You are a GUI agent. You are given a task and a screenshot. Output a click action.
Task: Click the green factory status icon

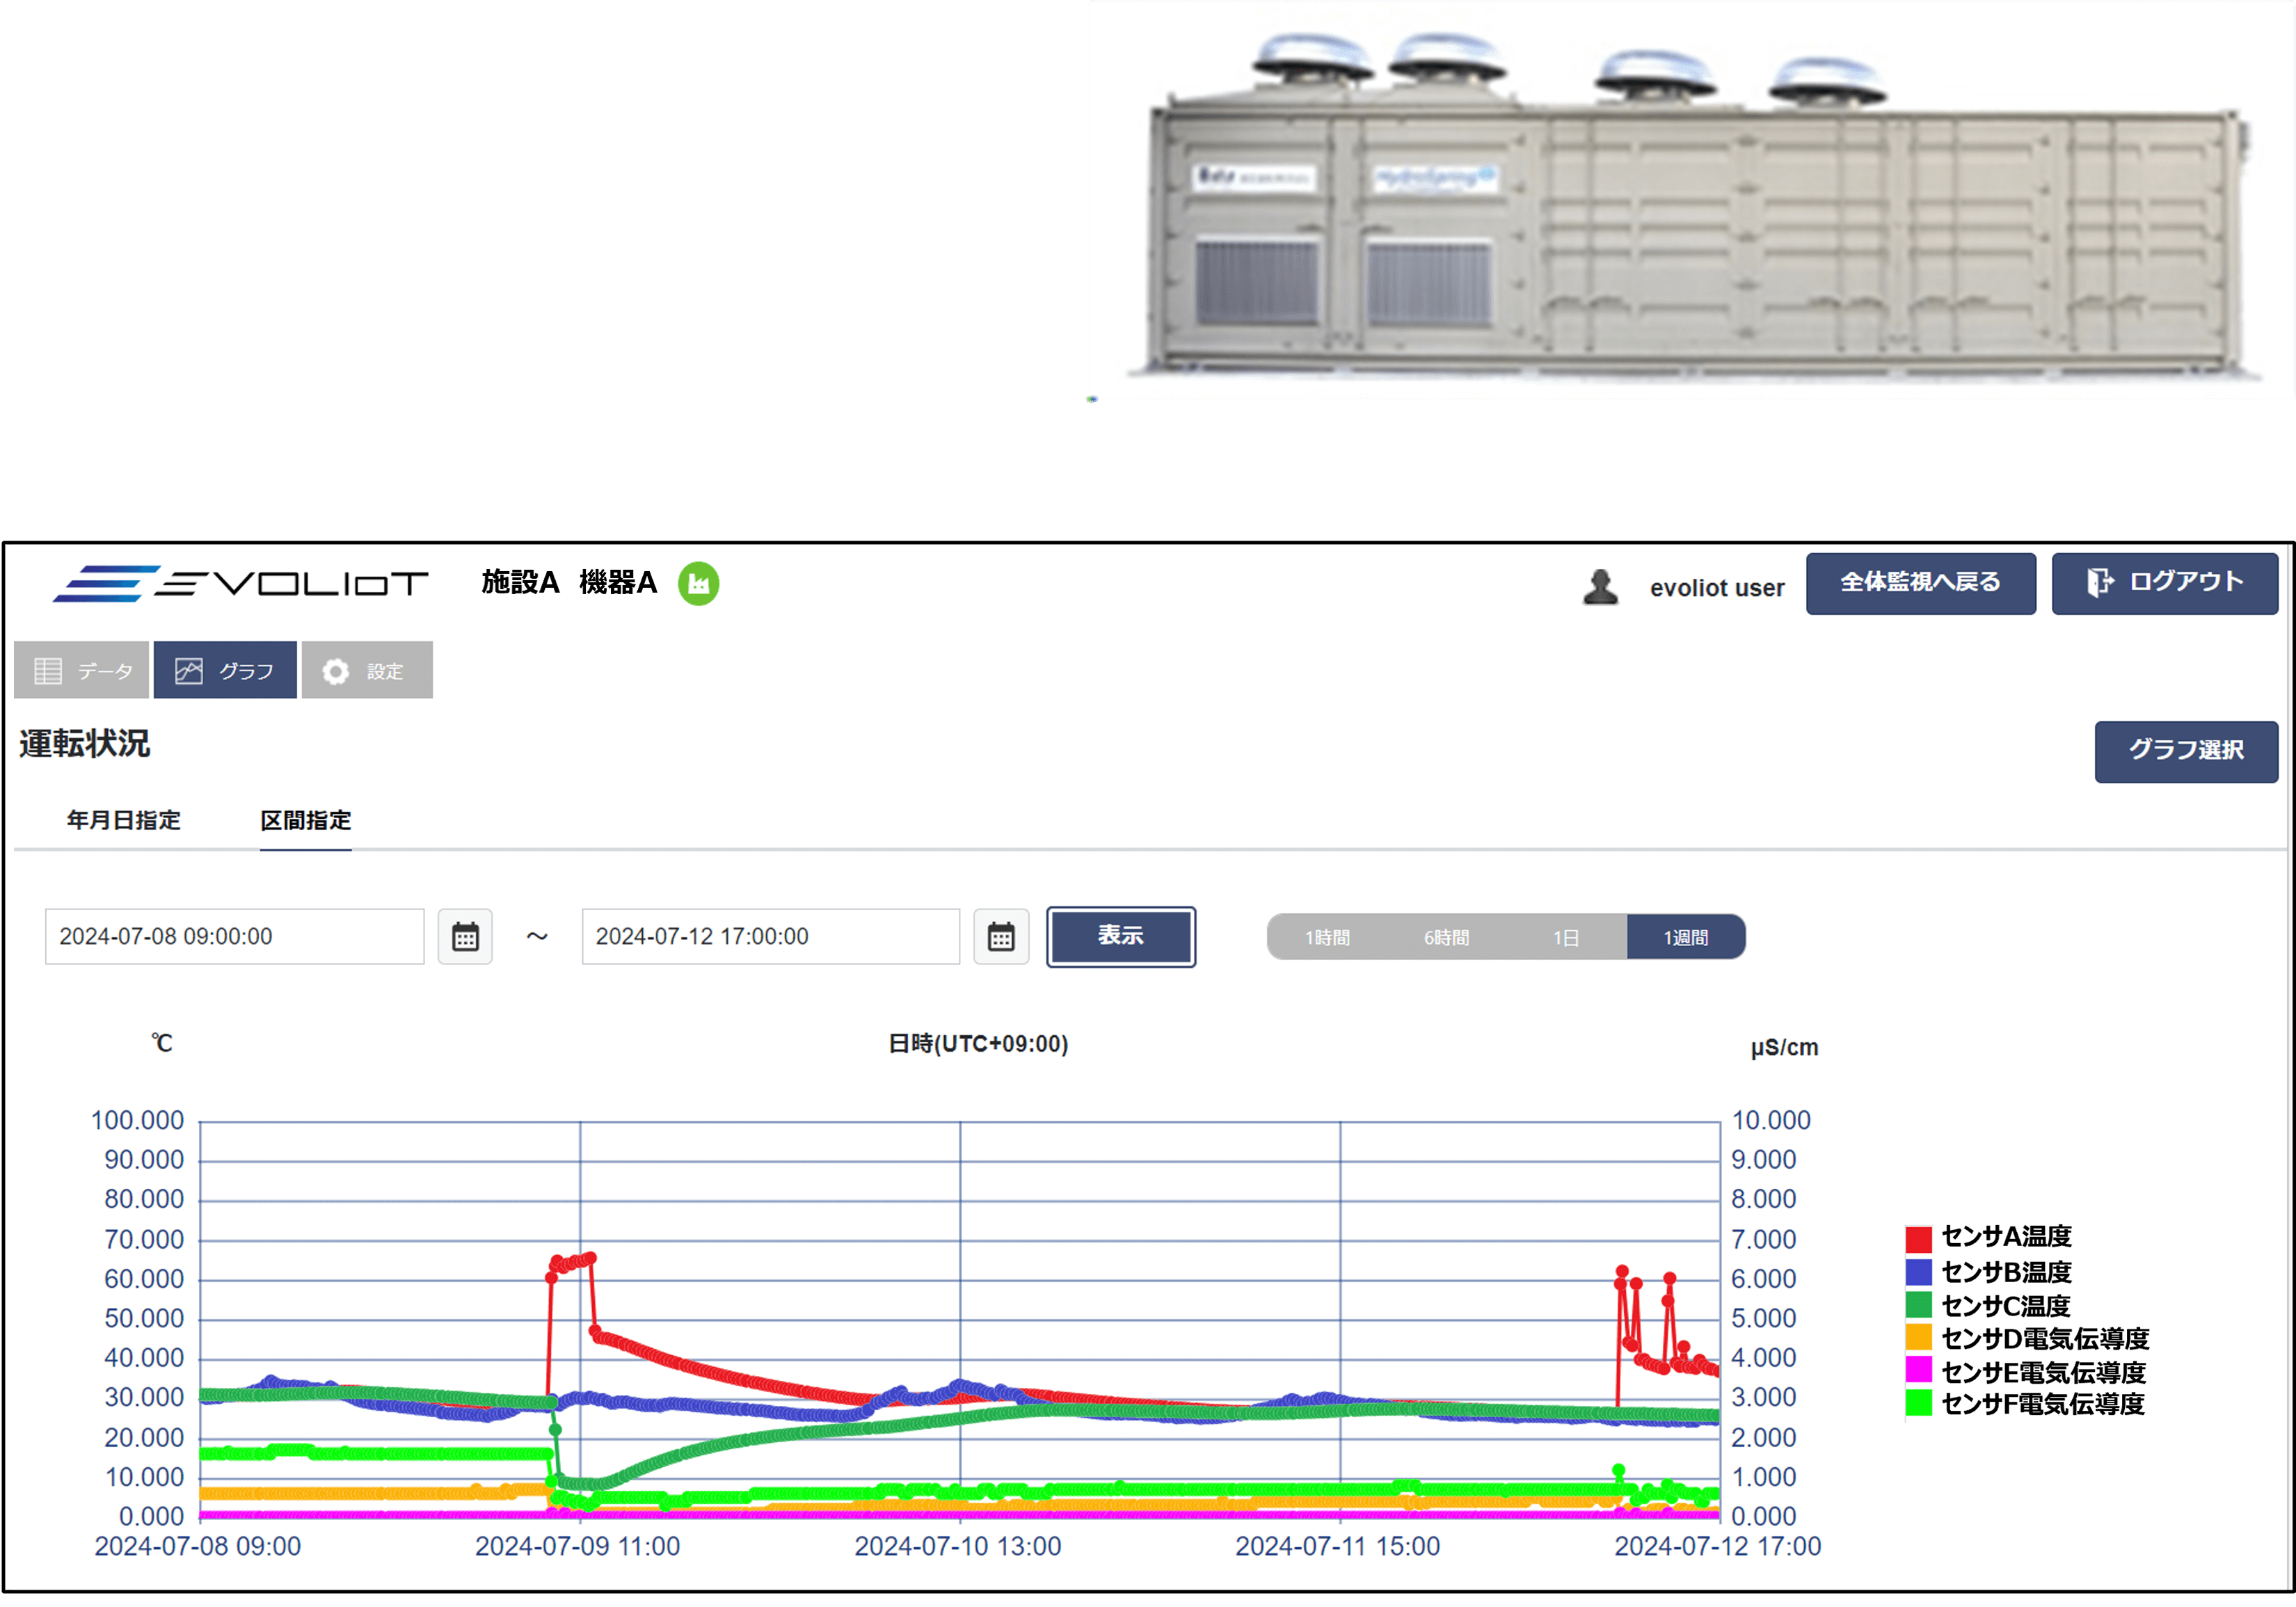[x=698, y=583]
